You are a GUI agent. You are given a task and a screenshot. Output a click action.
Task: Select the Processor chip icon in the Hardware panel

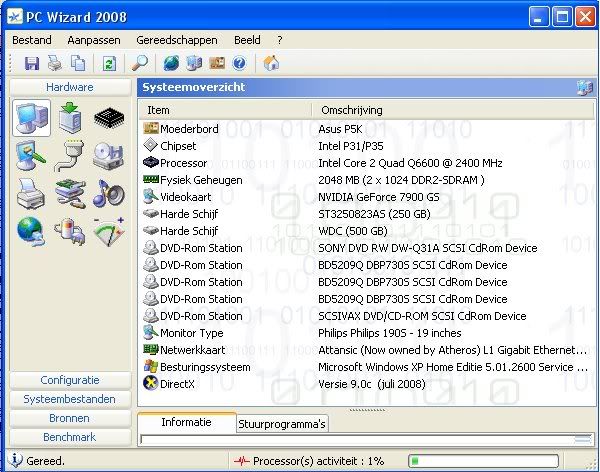pos(109,118)
